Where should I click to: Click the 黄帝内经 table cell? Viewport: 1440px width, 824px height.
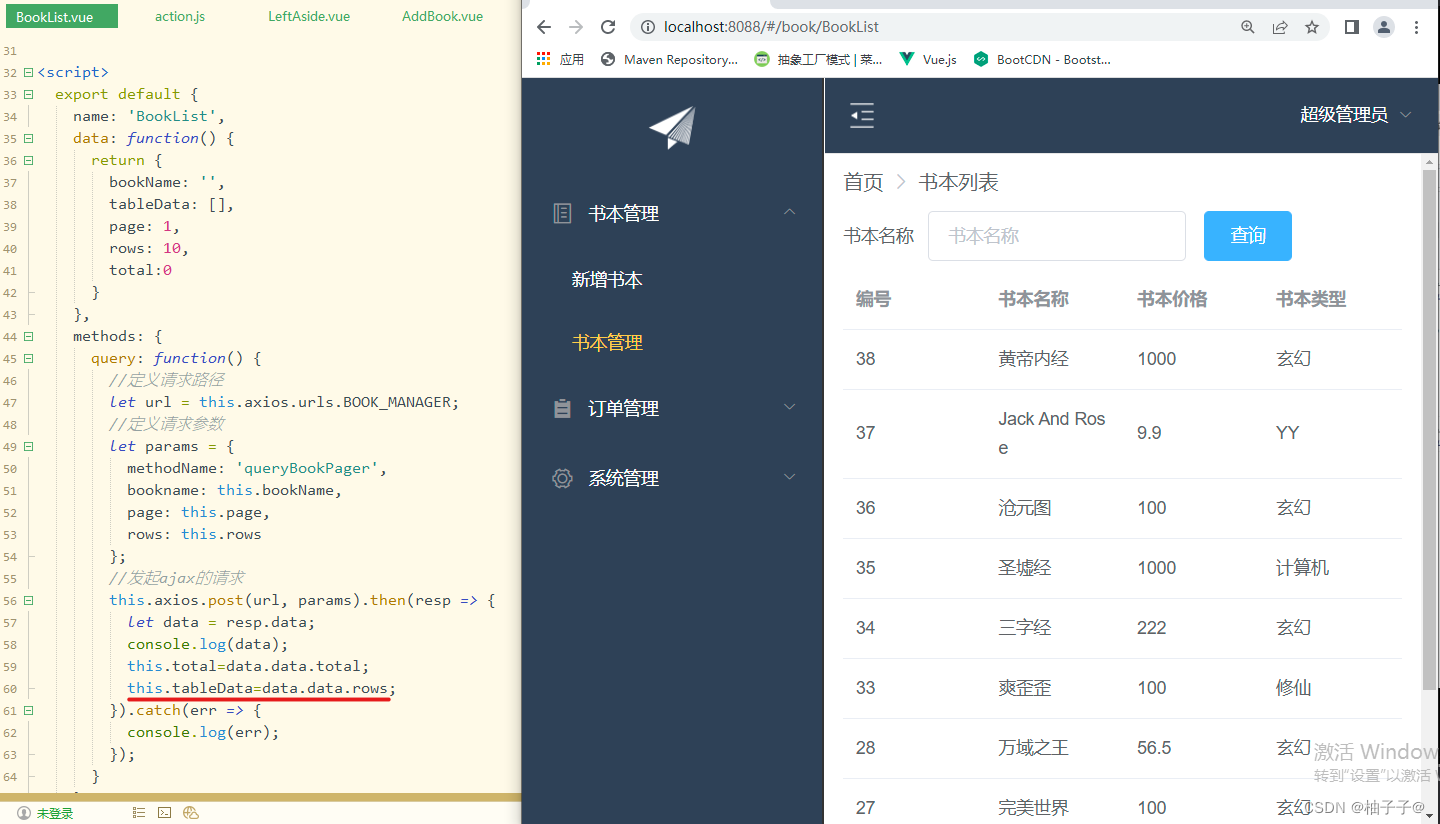pos(1033,359)
